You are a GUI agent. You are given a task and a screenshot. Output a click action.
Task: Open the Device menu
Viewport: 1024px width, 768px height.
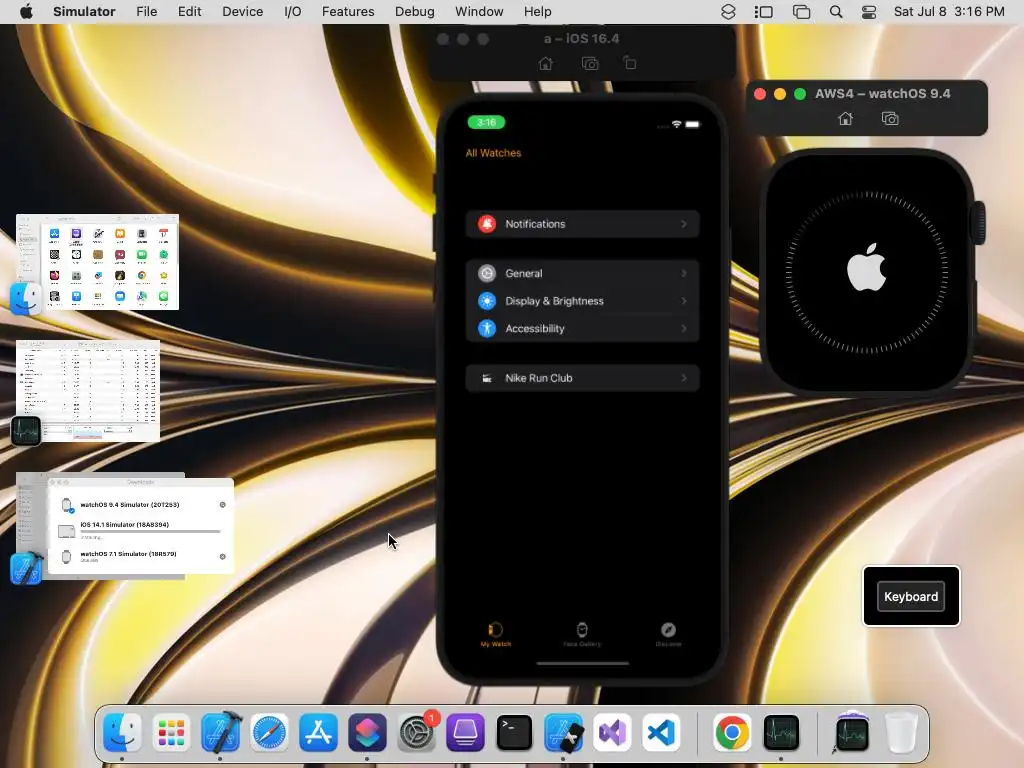pyautogui.click(x=242, y=12)
